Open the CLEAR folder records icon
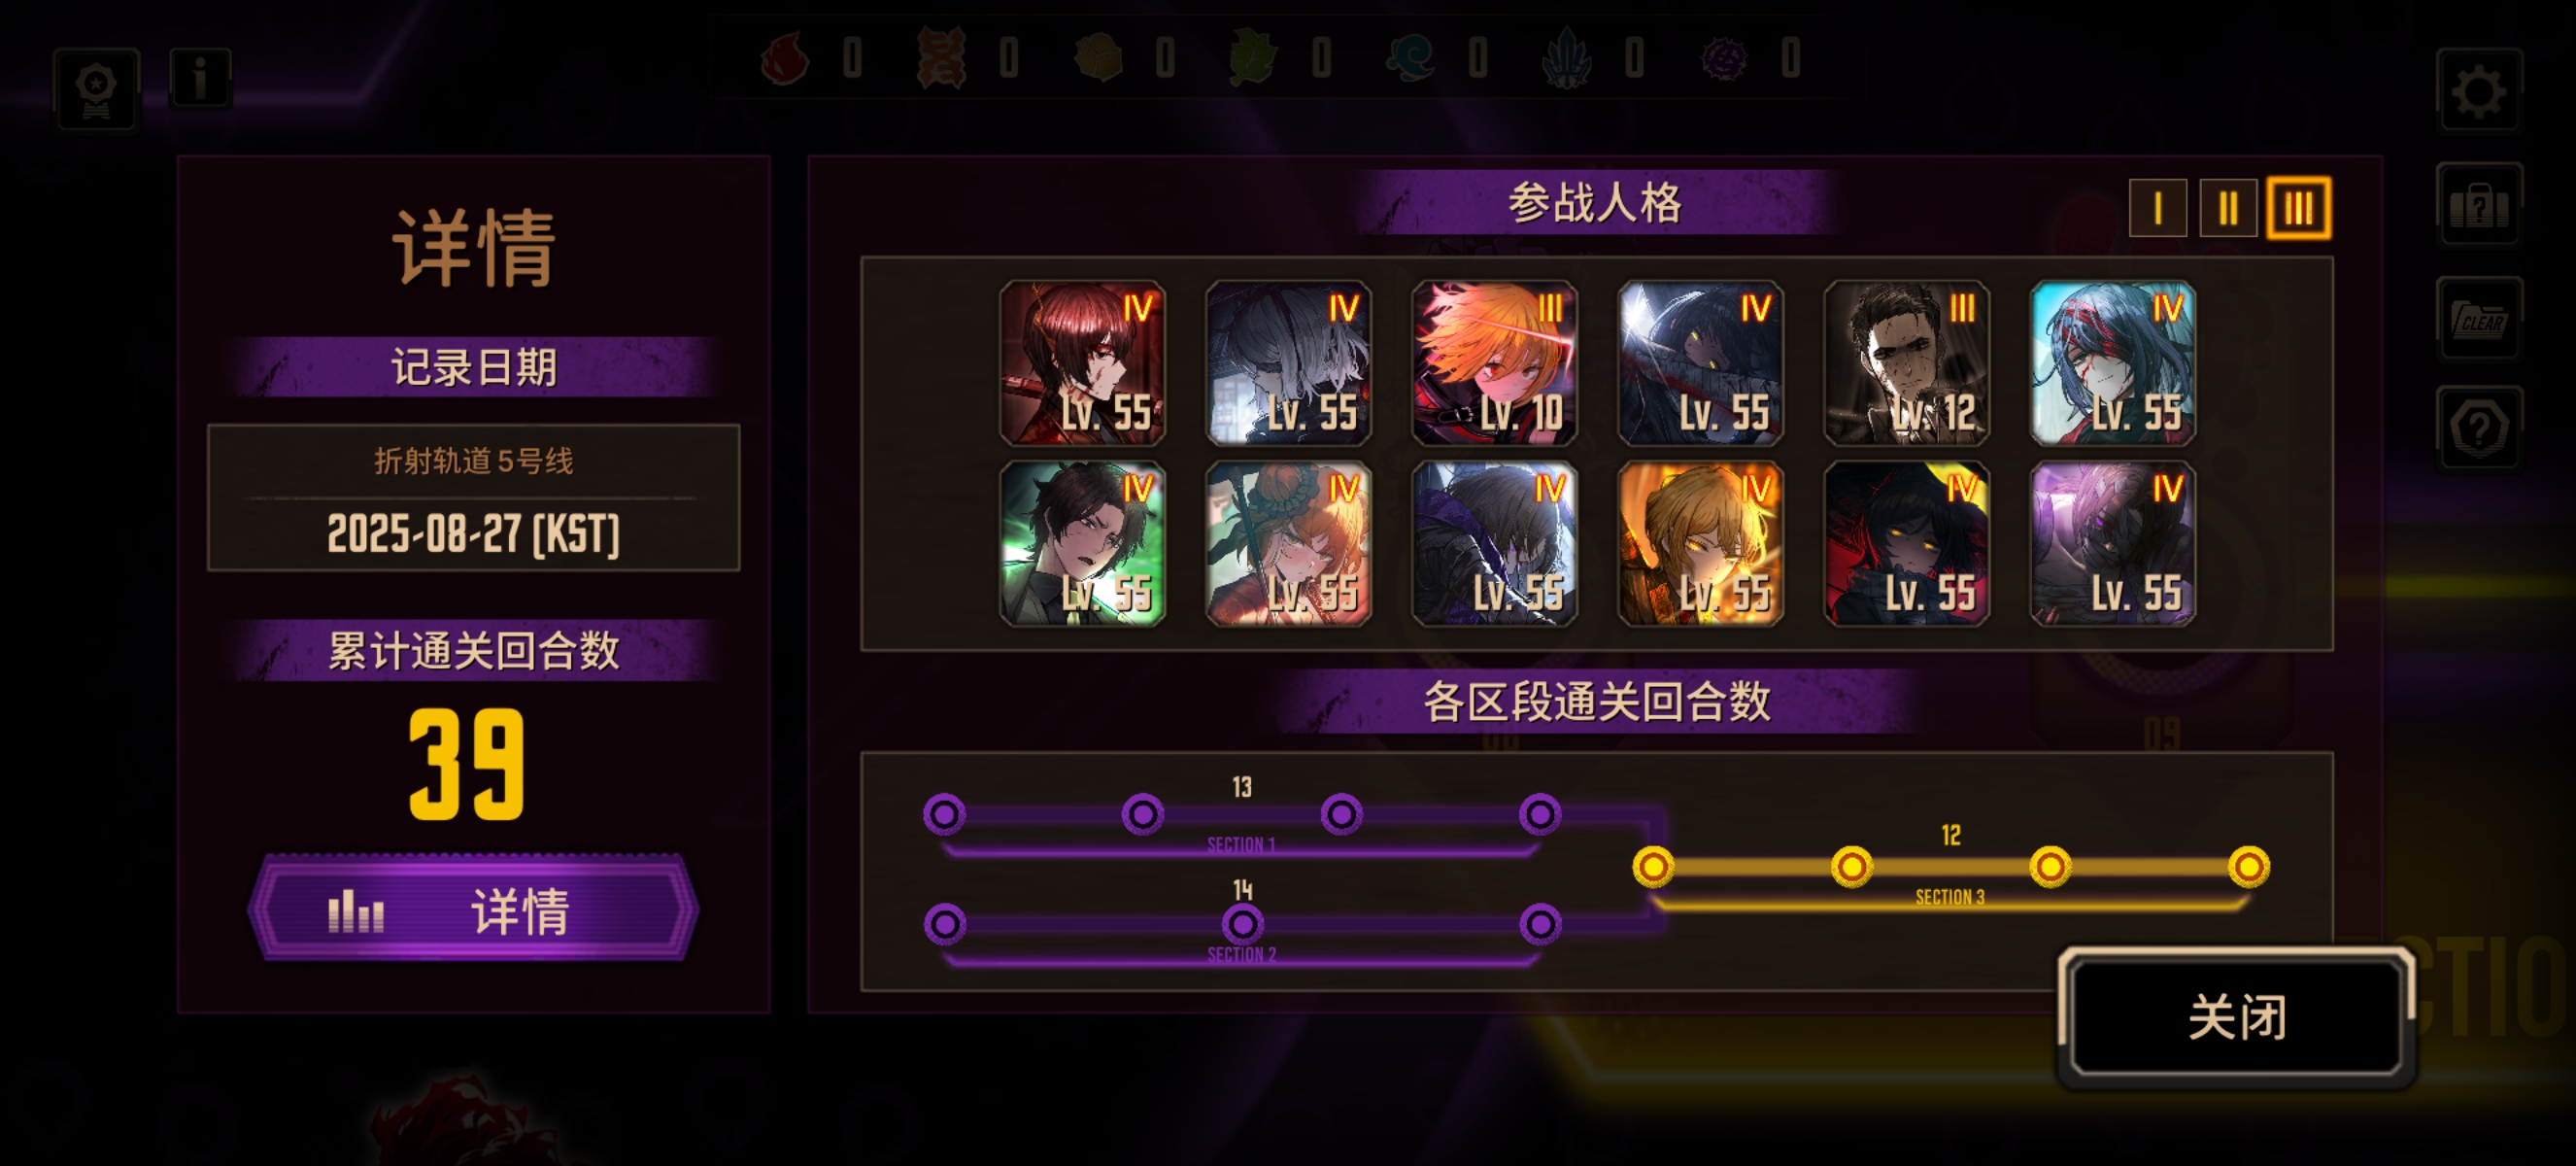Image resolution: width=2576 pixels, height=1166 pixels. [2479, 318]
